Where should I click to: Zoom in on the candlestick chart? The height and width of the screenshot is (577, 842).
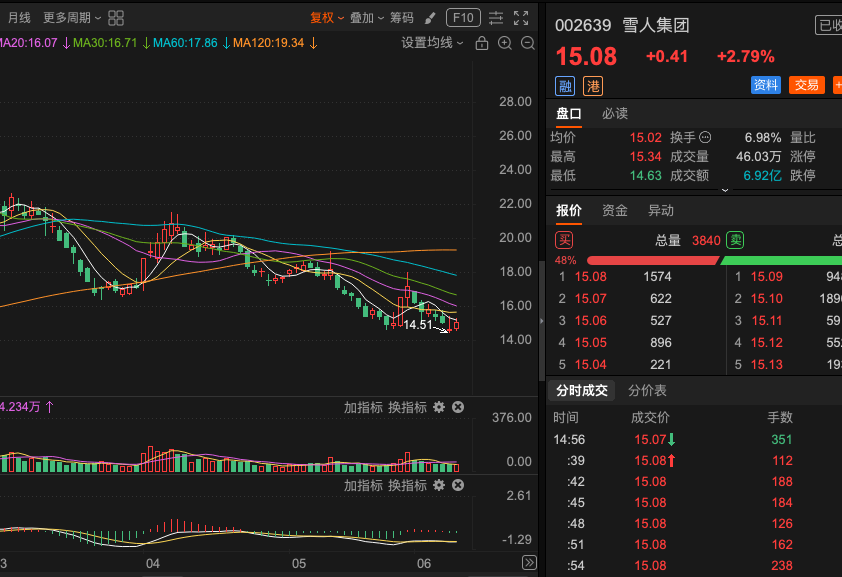click(x=505, y=43)
